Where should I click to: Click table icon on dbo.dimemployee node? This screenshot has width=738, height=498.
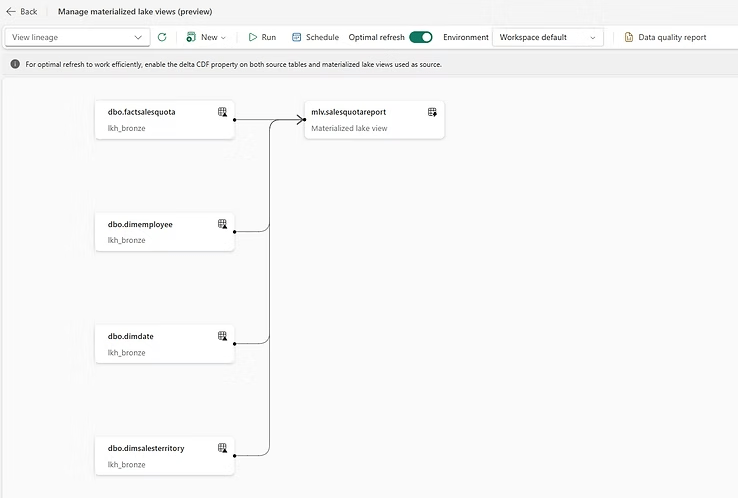click(x=222, y=224)
